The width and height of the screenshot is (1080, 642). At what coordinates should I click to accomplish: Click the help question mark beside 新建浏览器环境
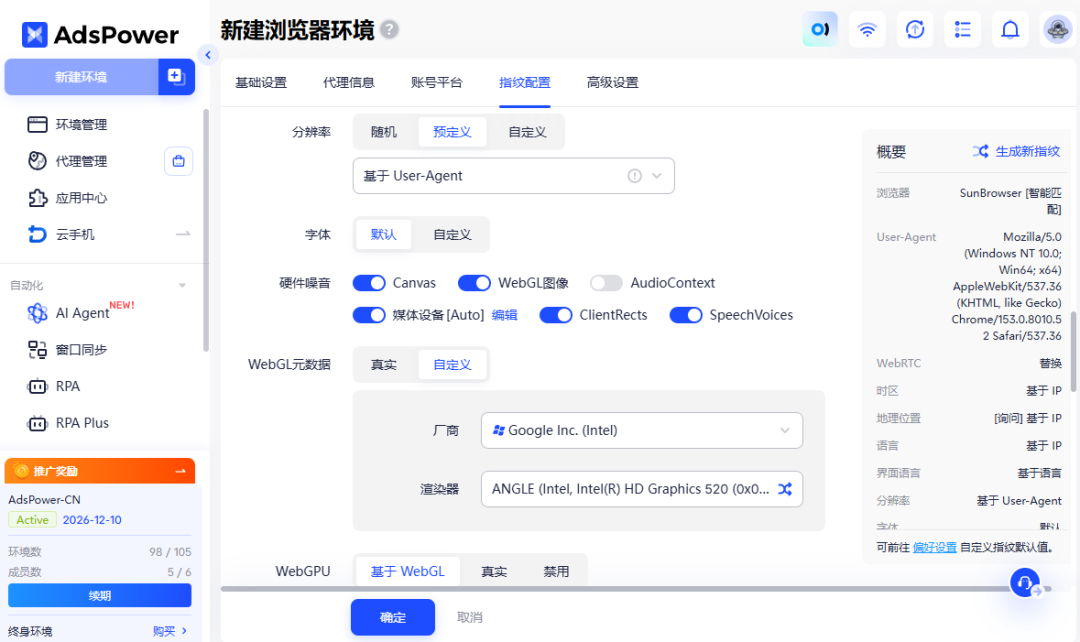[x=389, y=30]
